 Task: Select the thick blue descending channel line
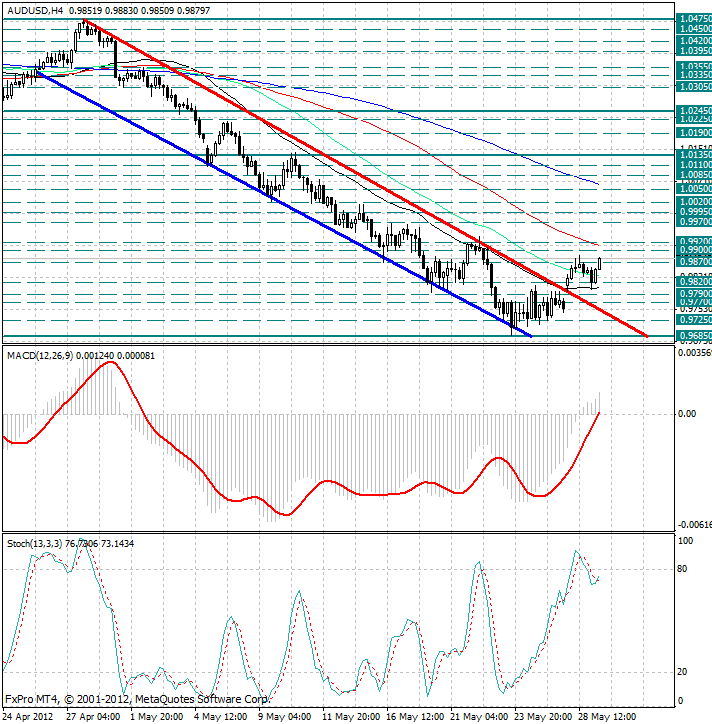[x=285, y=204]
